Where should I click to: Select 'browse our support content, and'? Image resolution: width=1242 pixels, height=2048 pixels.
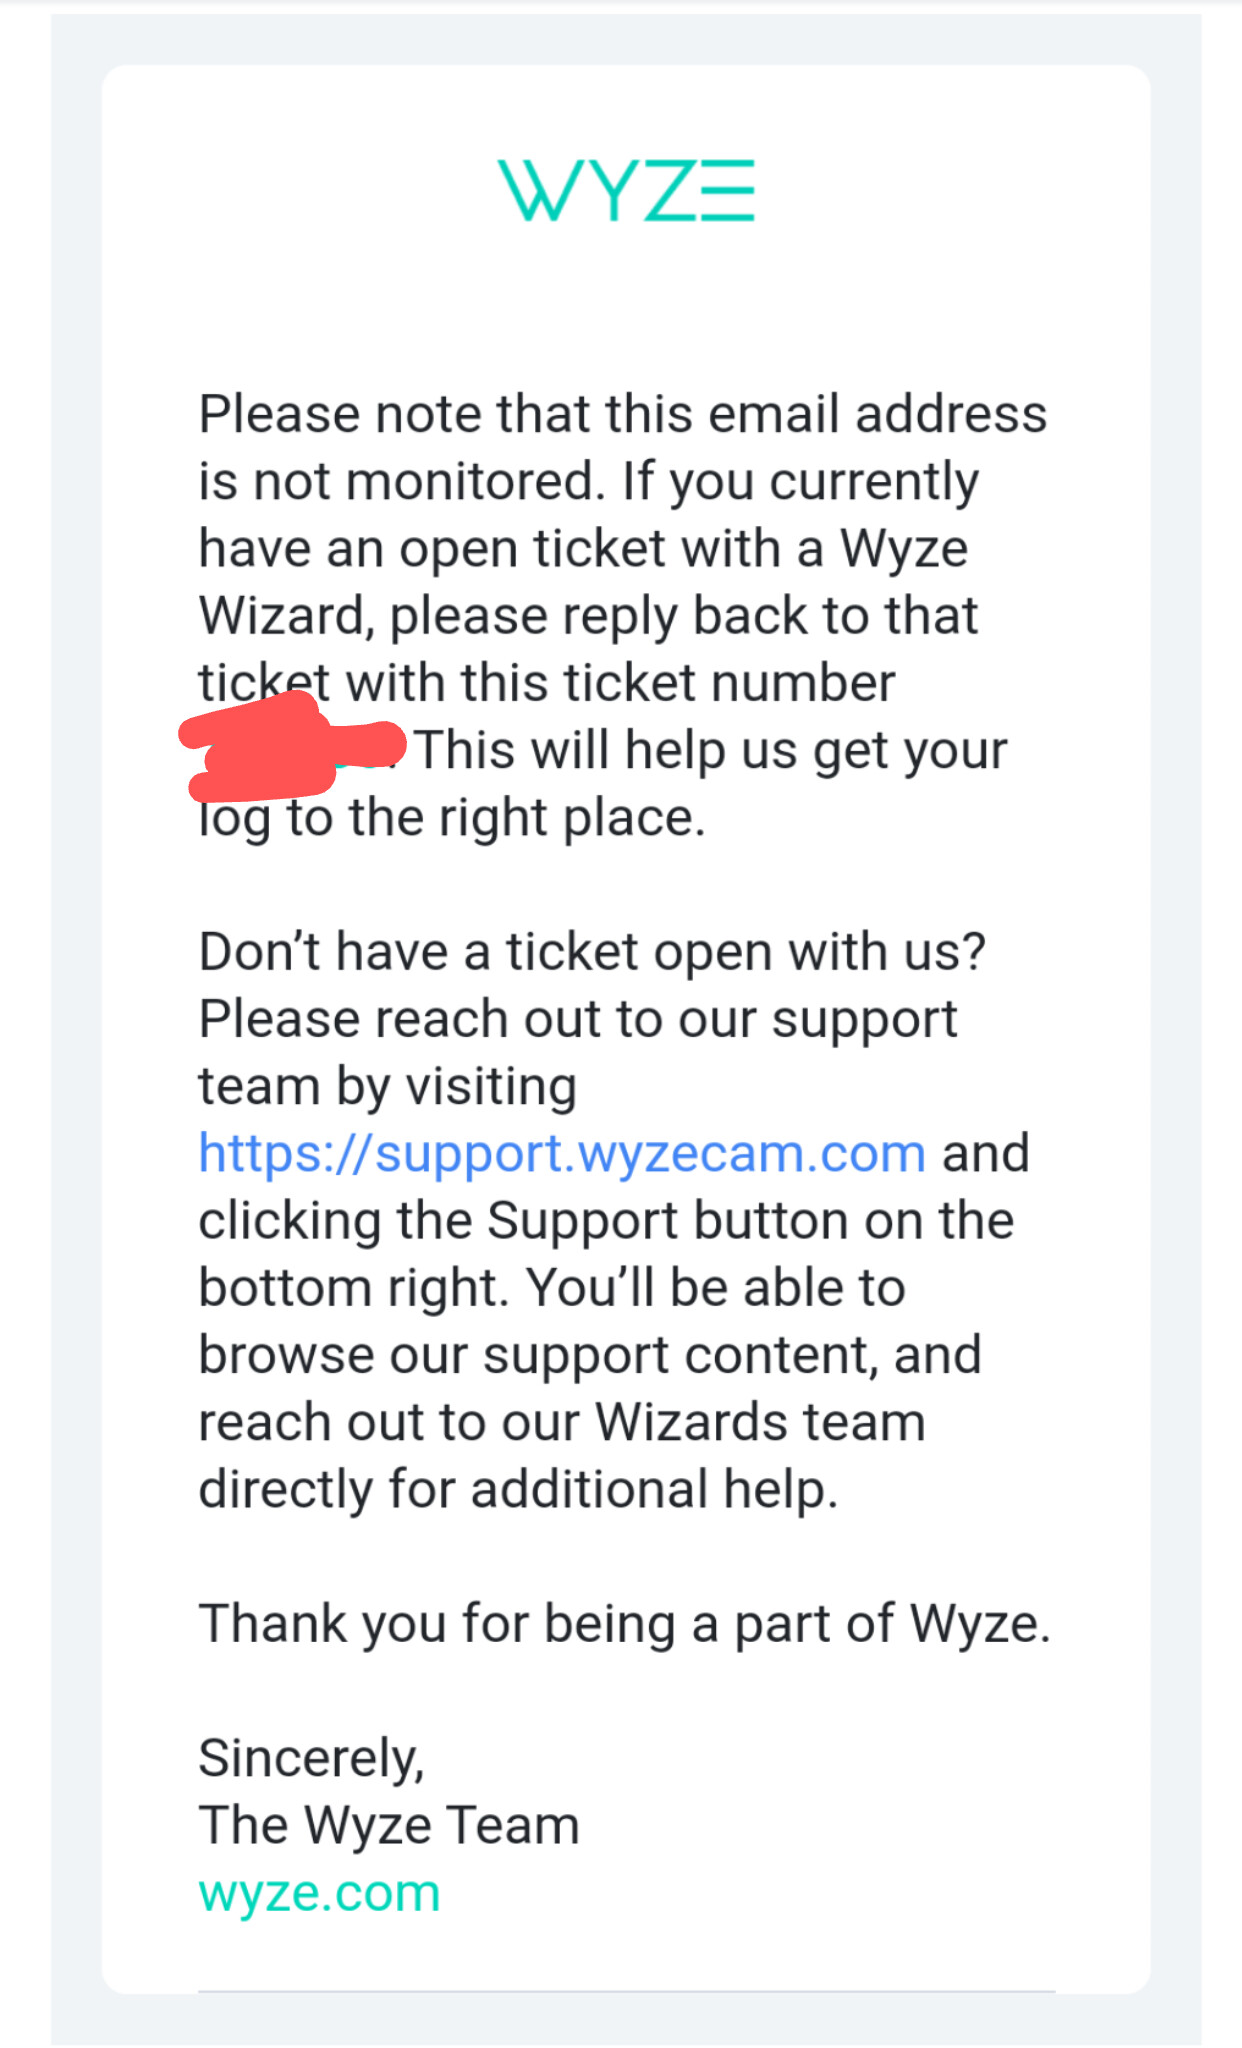click(x=590, y=1356)
